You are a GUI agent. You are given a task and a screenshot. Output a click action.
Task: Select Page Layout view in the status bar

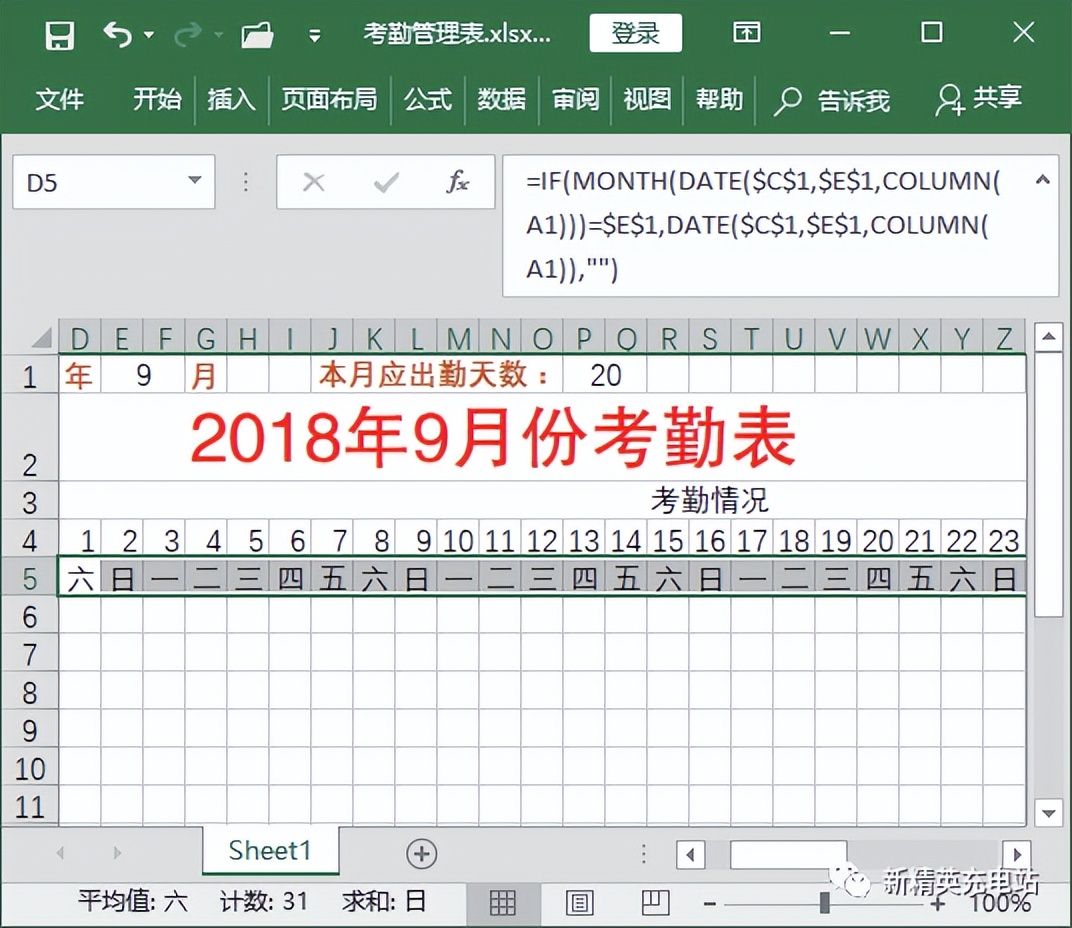coord(580,904)
